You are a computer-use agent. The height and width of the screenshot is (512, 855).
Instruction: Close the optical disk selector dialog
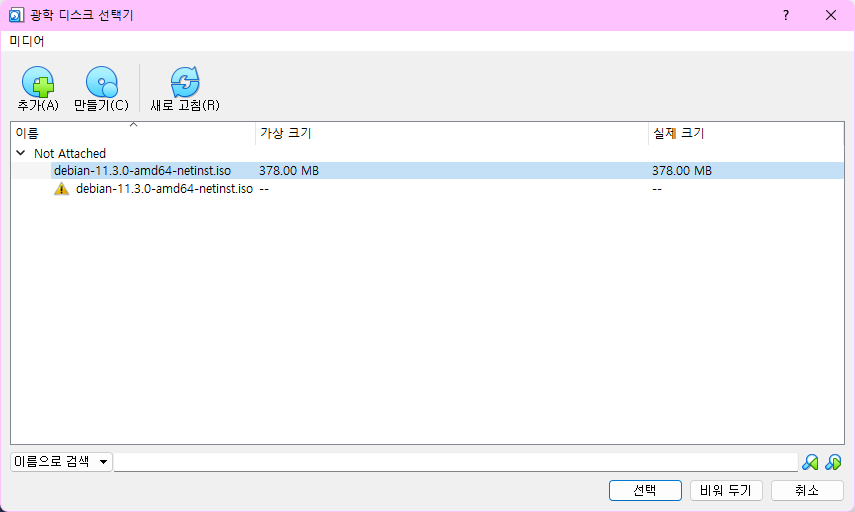coord(830,15)
